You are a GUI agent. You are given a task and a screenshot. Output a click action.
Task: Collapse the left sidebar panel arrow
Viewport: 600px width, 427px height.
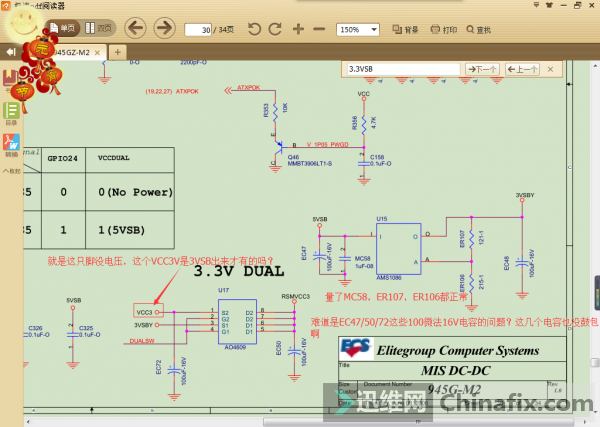tap(10, 52)
